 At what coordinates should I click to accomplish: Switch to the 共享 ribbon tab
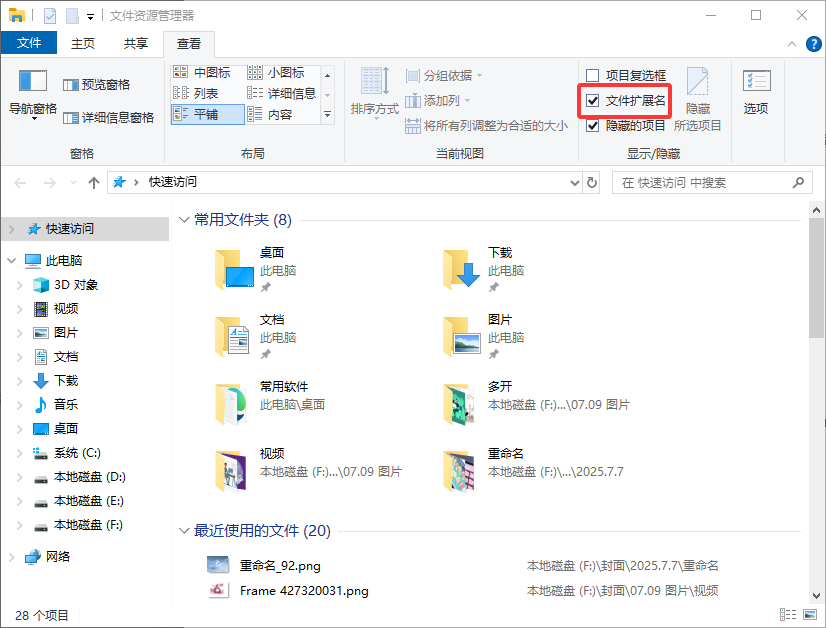tap(136, 43)
